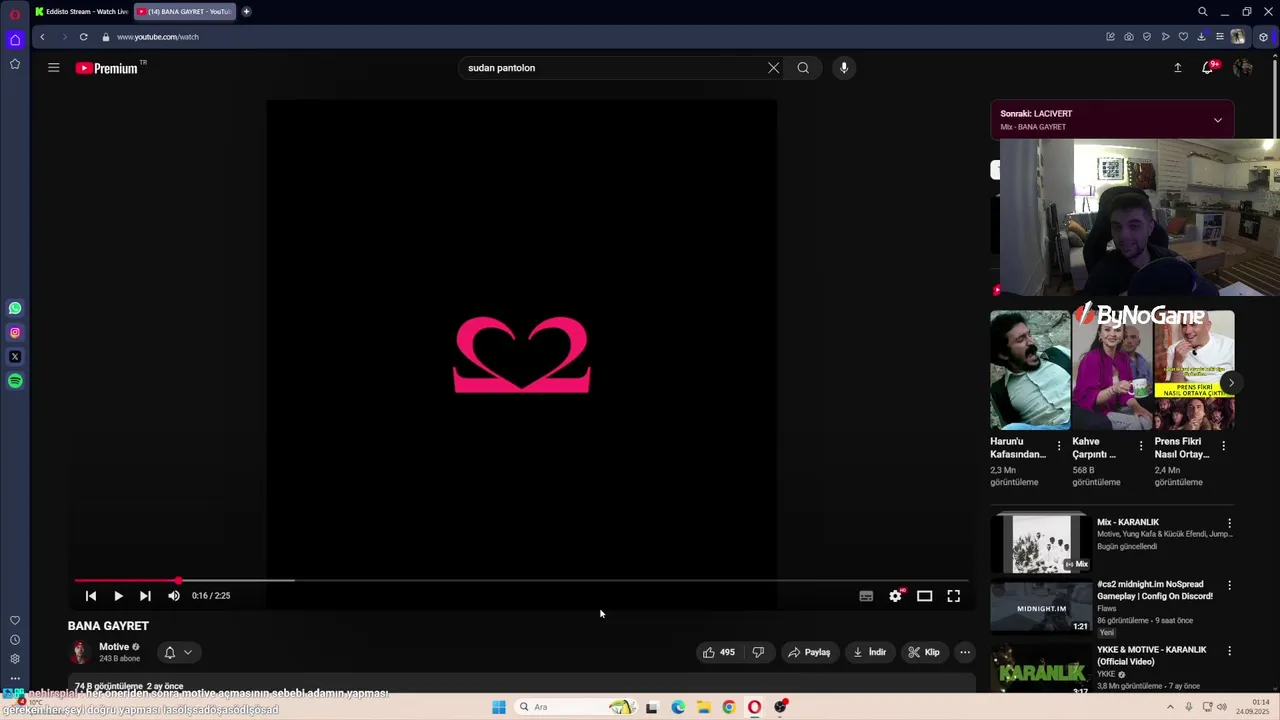Open Spotify in Opera sidebar
Image resolution: width=1280 pixels, height=720 pixels.
click(15, 381)
